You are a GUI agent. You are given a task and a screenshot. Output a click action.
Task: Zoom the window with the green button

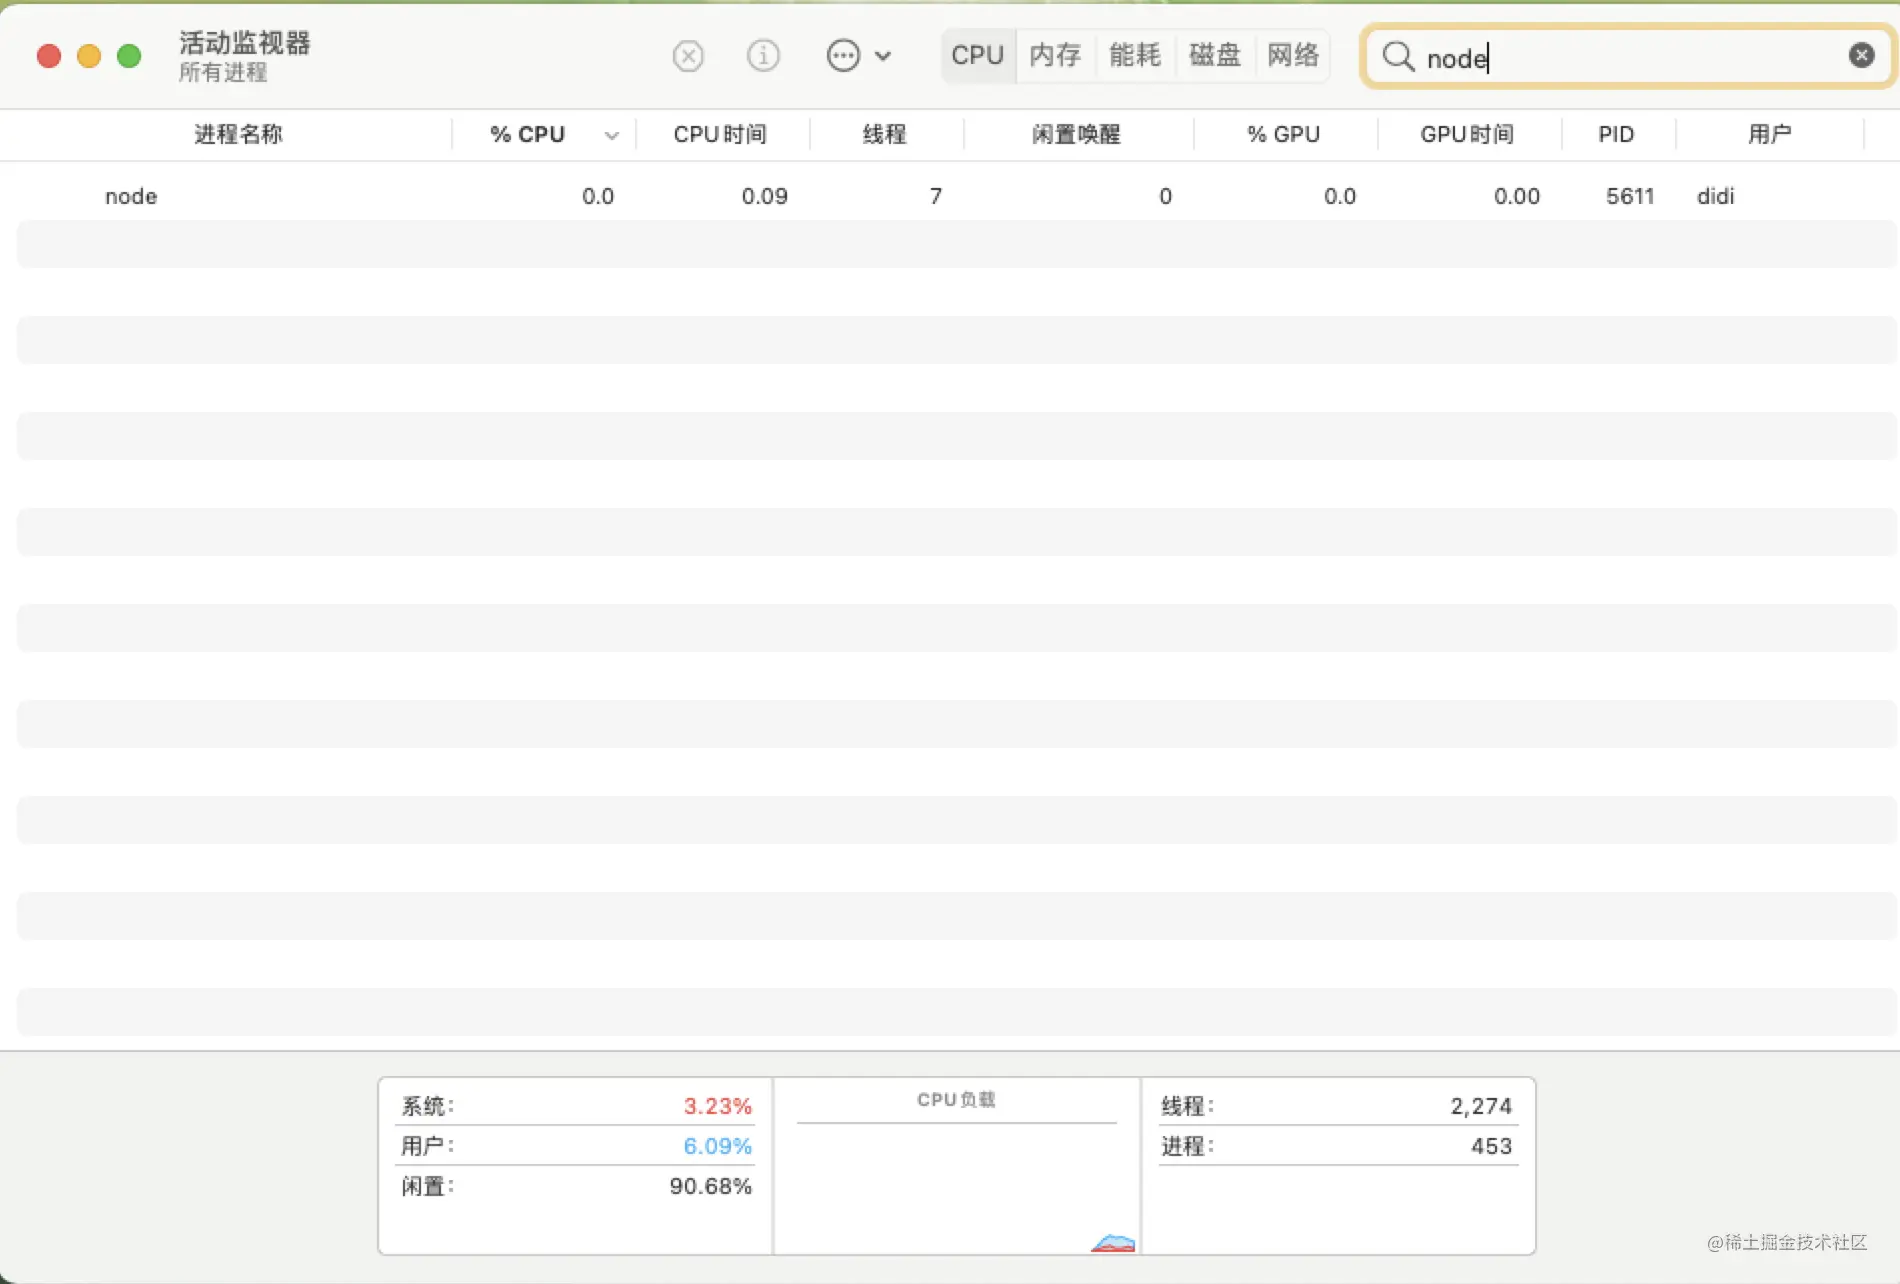coord(129,56)
